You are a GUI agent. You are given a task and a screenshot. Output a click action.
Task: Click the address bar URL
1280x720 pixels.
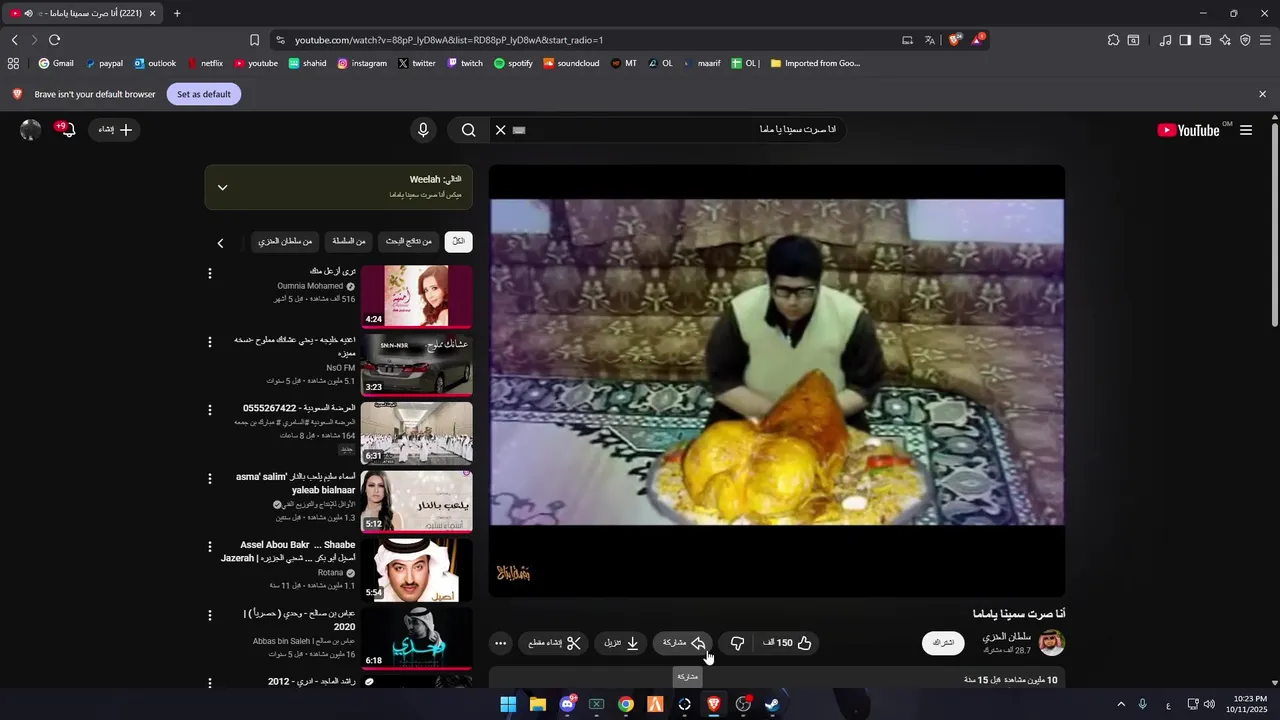coord(449,40)
